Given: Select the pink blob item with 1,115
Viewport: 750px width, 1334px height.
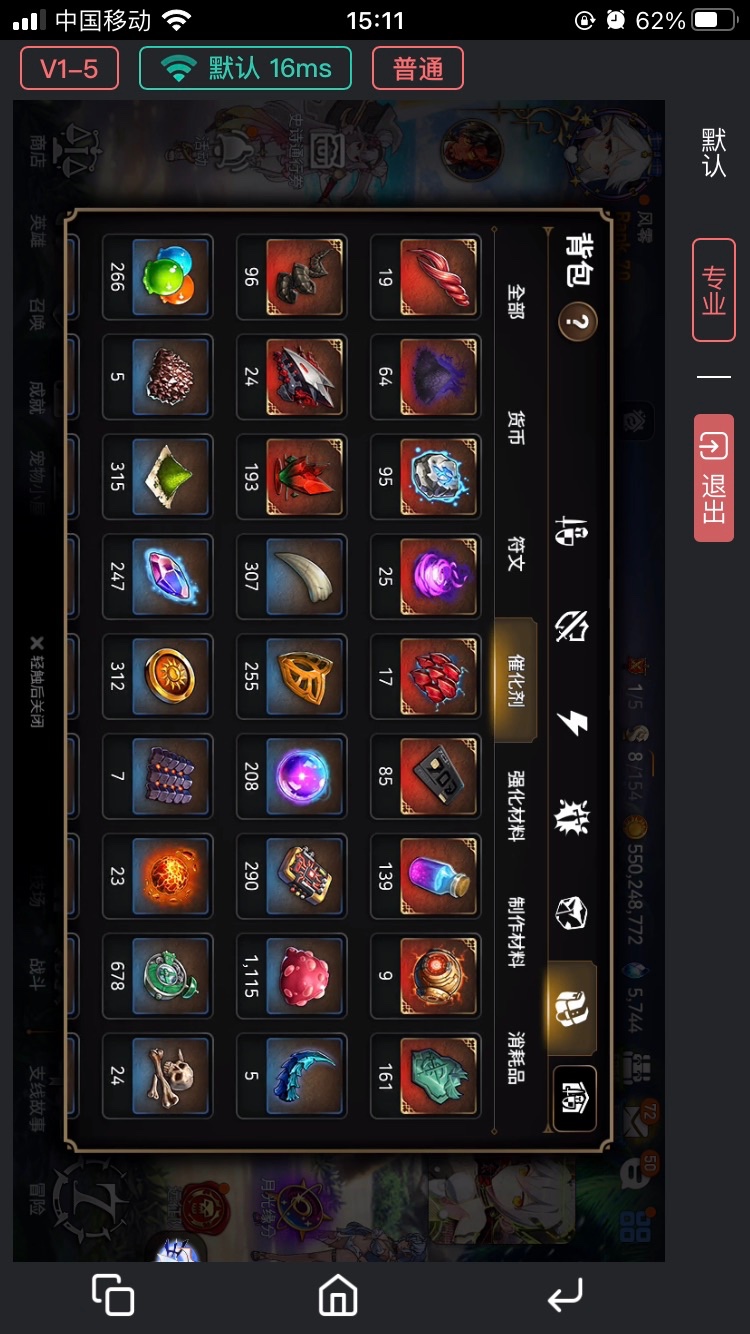Looking at the screenshot, I should [292, 976].
